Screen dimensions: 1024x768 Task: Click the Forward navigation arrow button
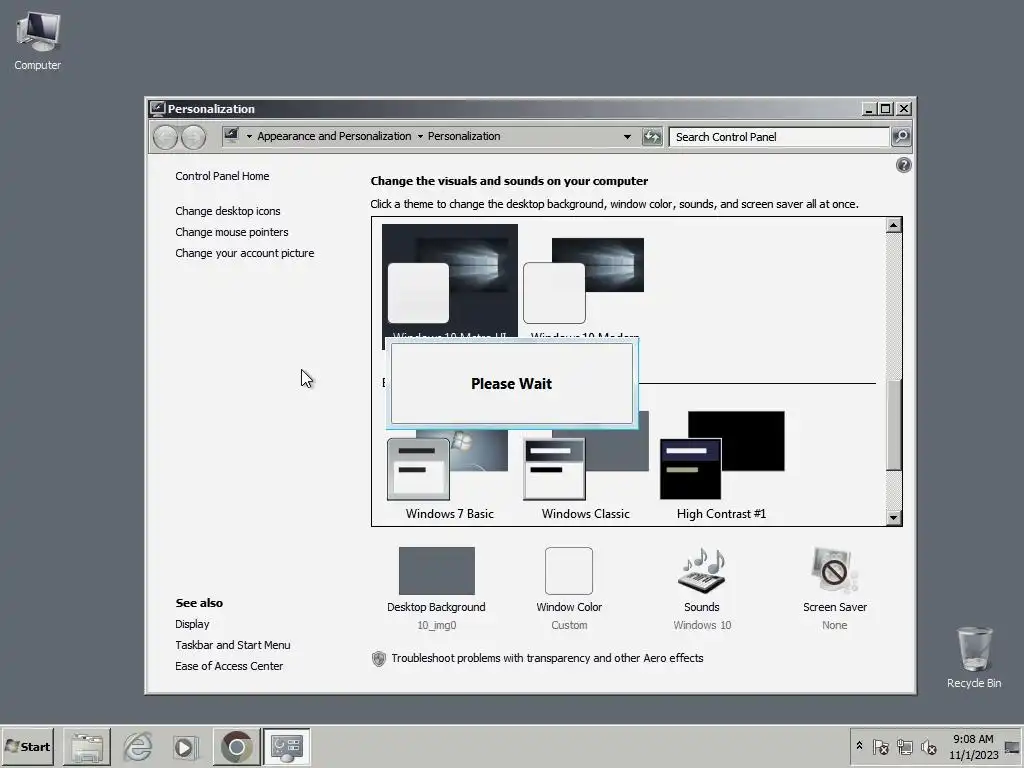[x=193, y=137]
